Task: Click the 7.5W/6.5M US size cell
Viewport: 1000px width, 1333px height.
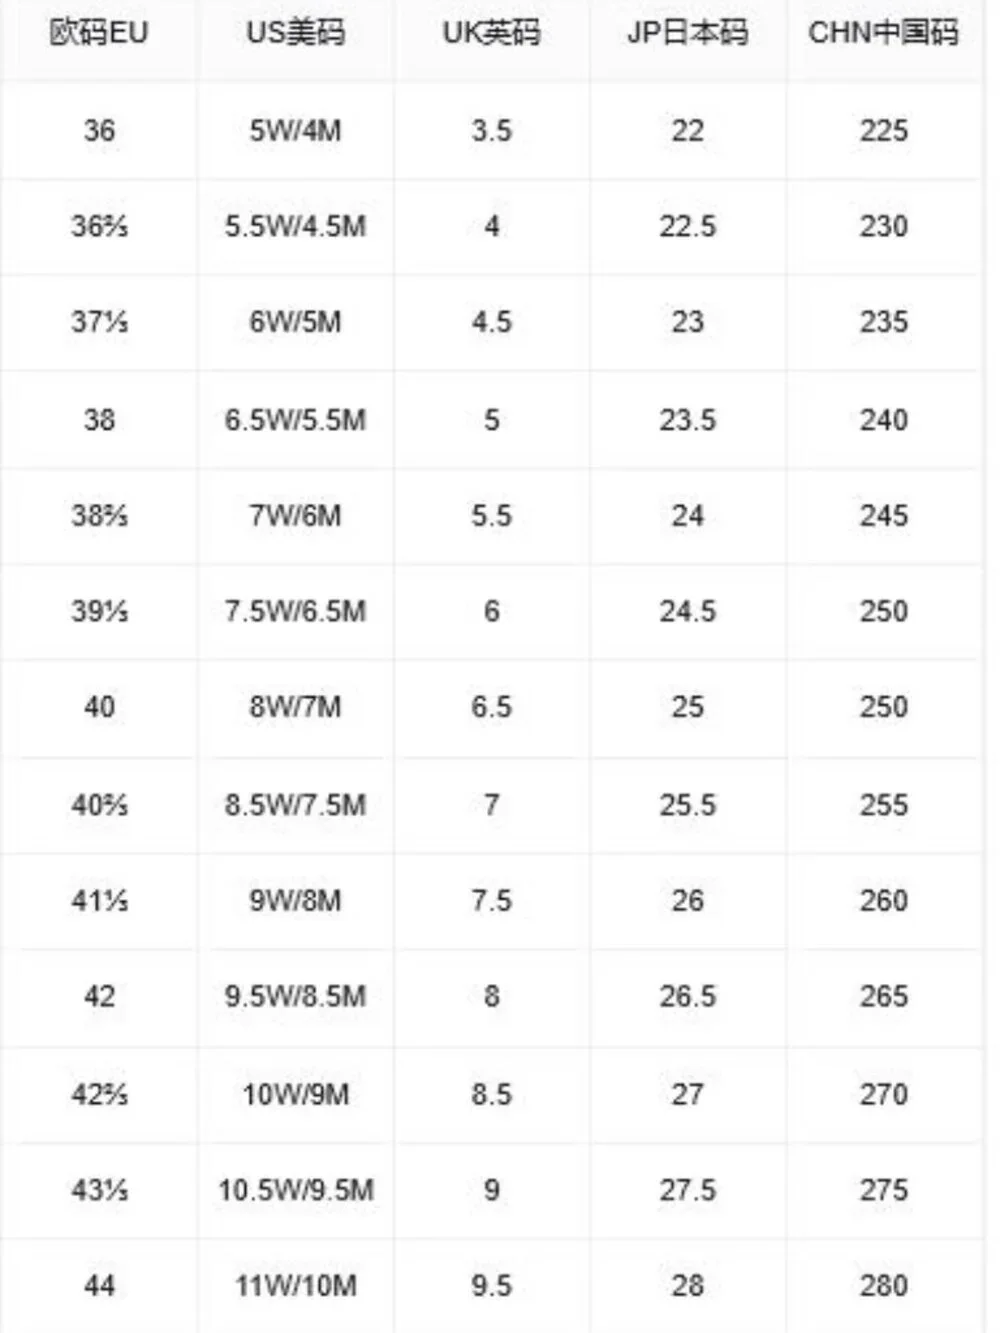Action: point(295,611)
